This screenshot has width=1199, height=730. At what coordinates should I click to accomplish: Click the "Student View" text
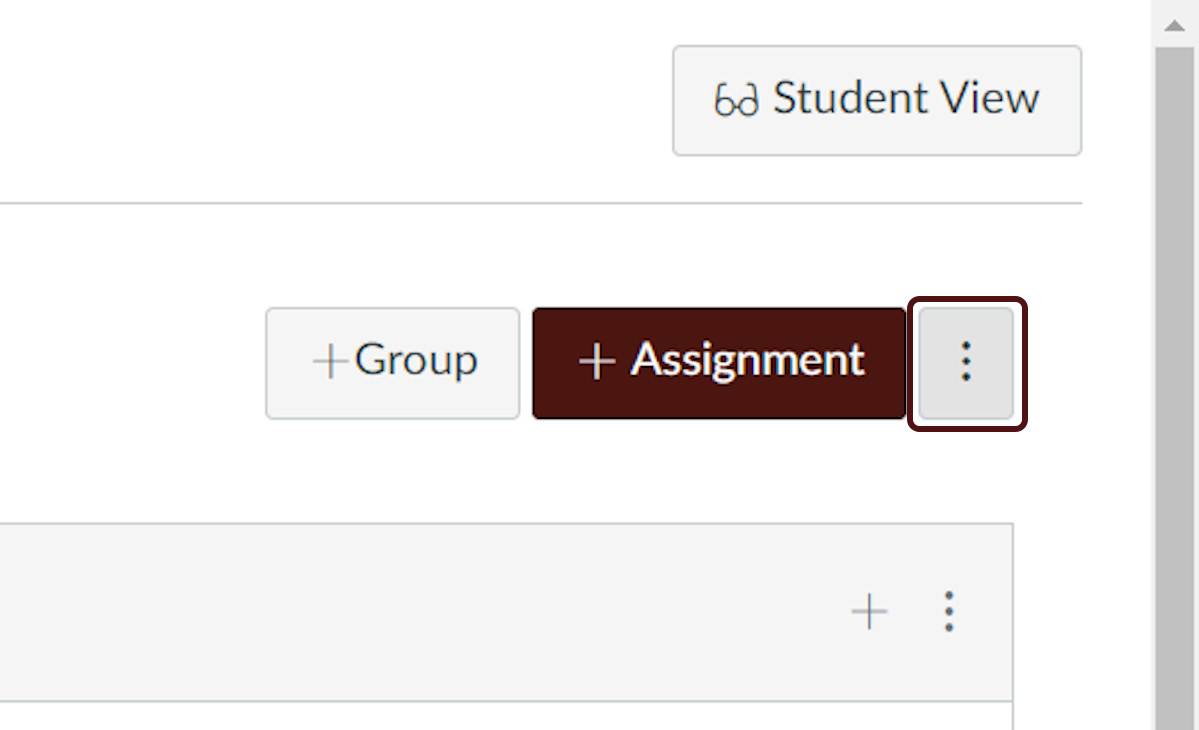[906, 99]
